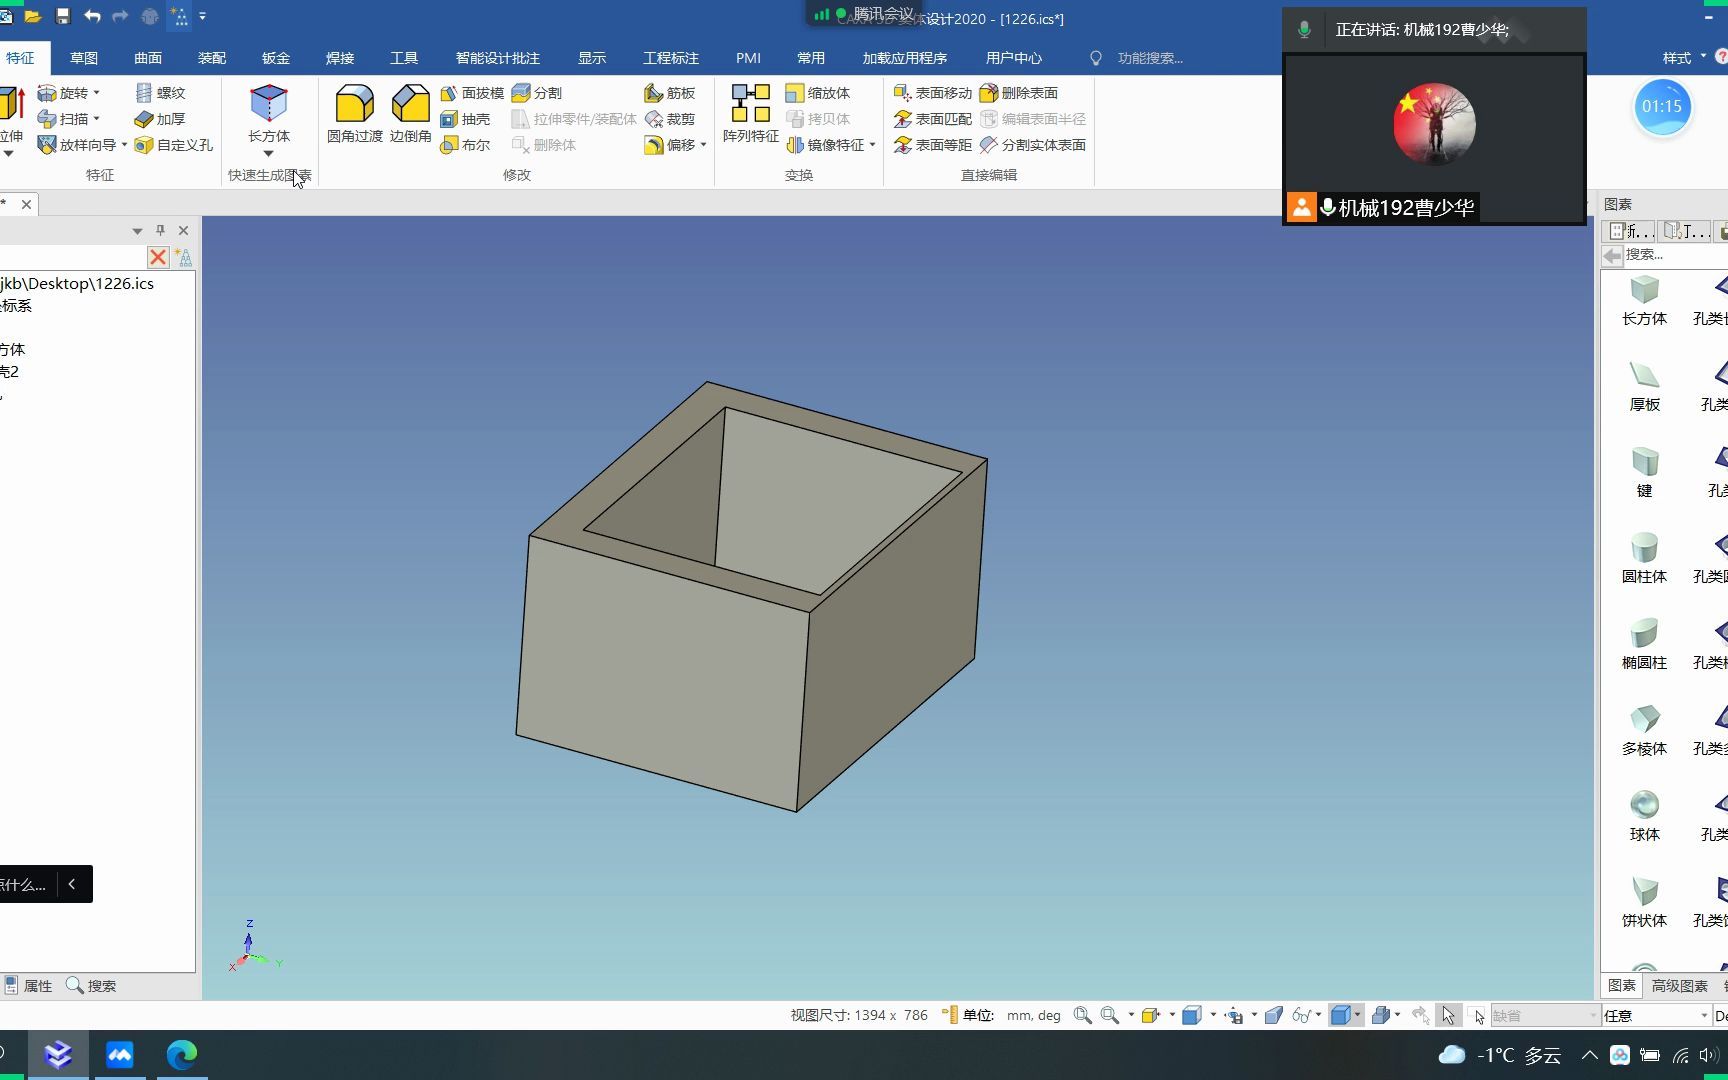The height and width of the screenshot is (1080, 1728).
Task: Toggle the Tencent Meeting microphone indicator
Action: pos(1304,30)
